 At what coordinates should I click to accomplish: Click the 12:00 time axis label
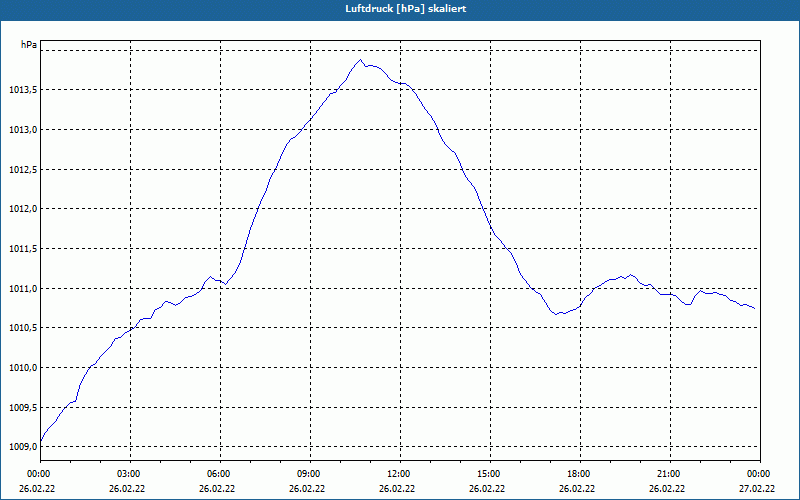[x=401, y=474]
